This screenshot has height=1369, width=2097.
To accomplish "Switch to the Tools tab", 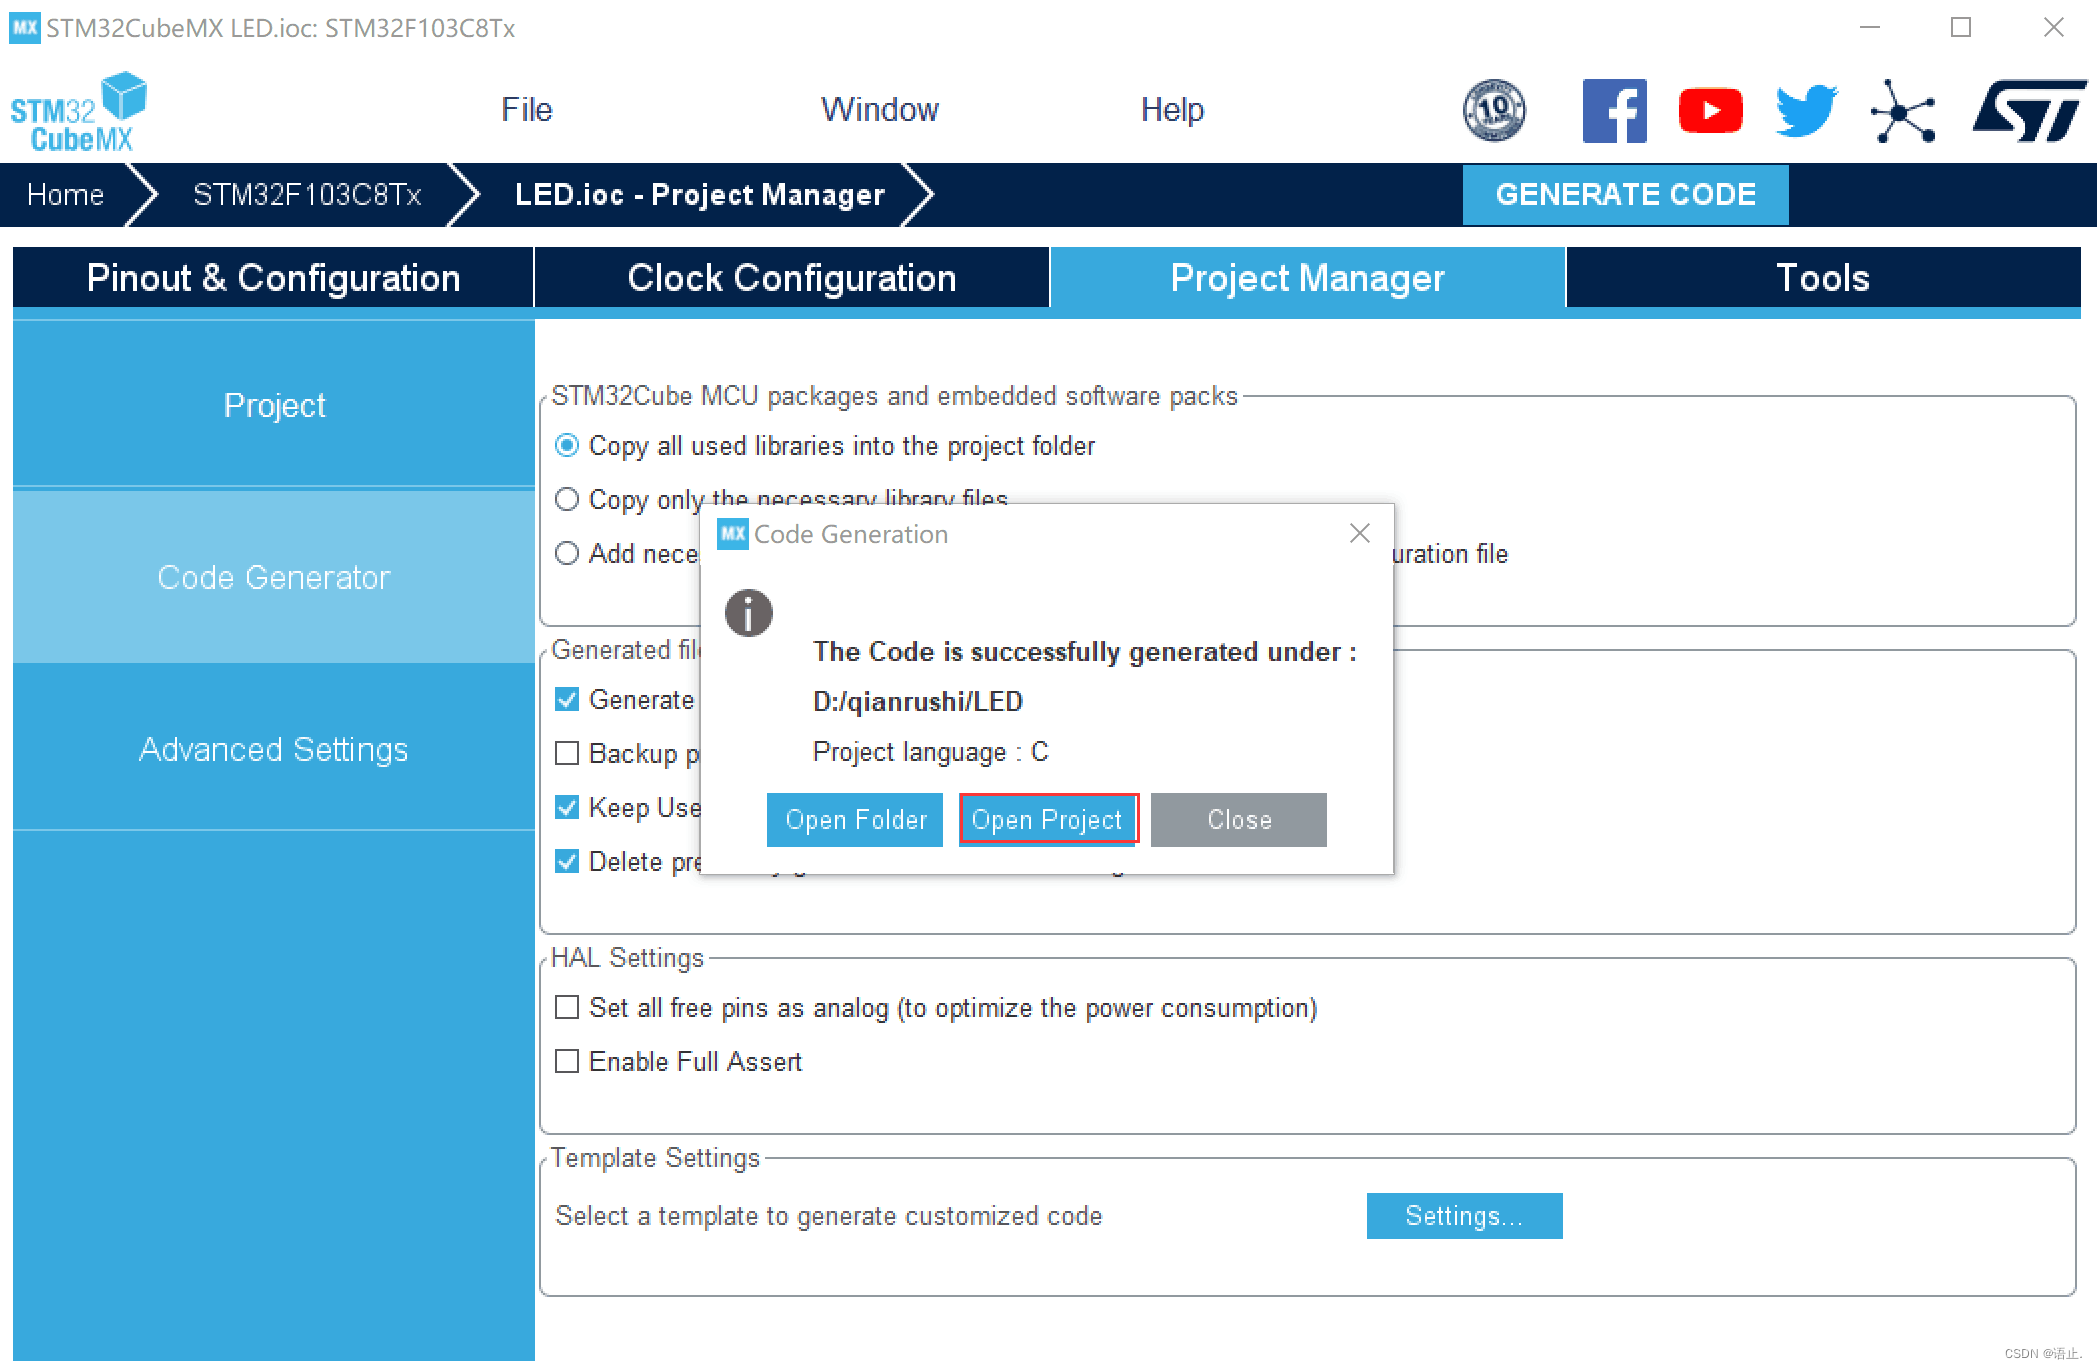I will pos(1822,278).
